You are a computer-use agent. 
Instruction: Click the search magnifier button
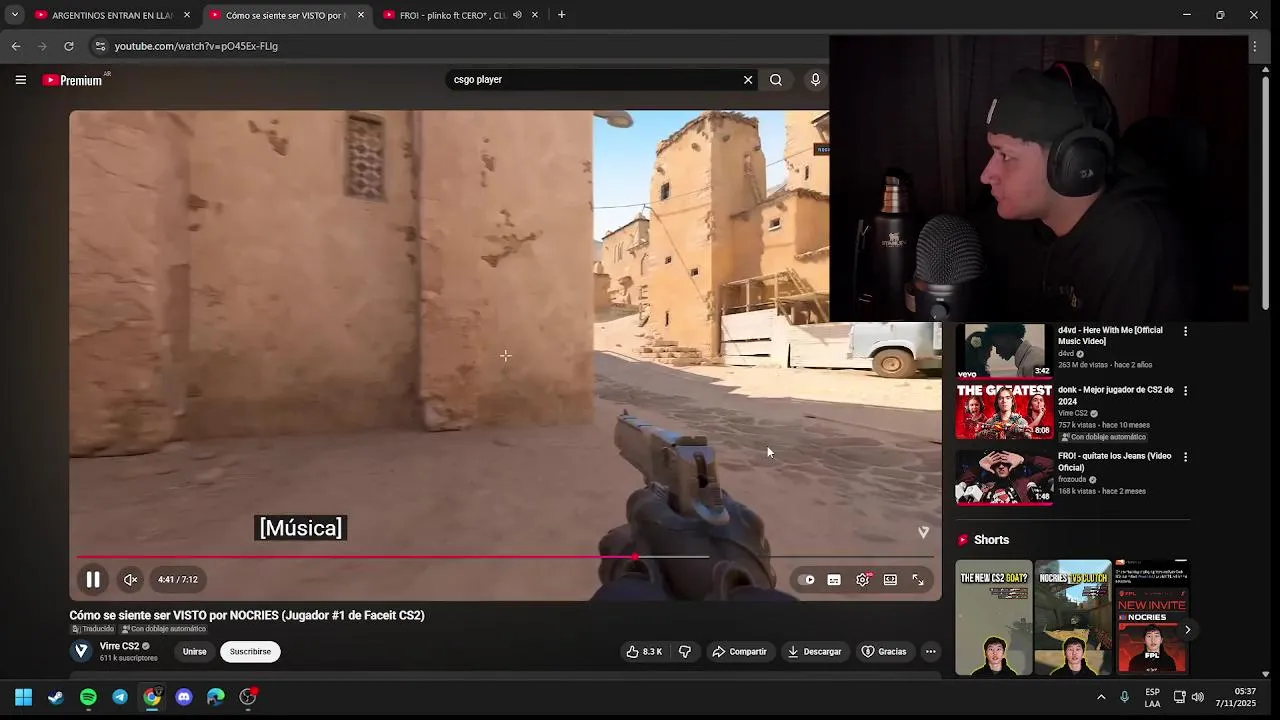pos(775,80)
